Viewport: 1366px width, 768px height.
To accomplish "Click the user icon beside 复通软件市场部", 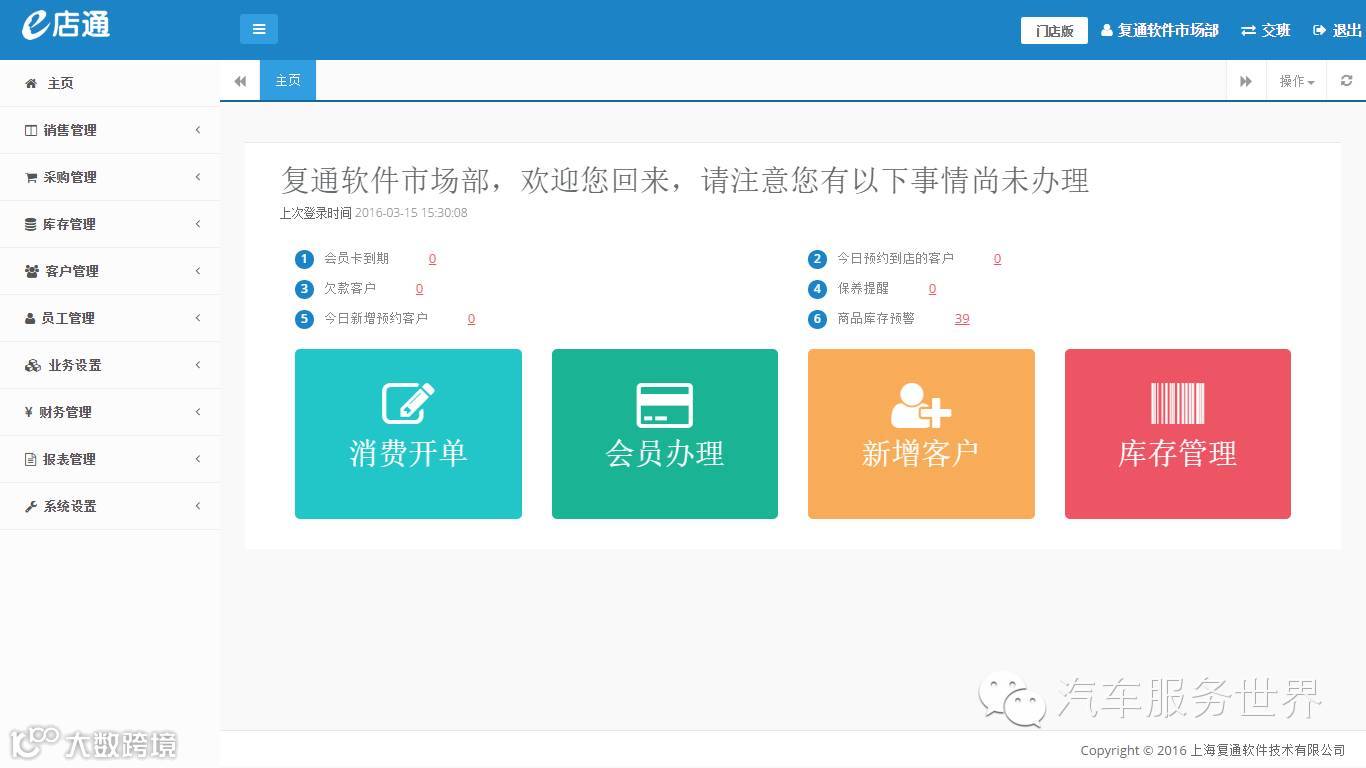I will pyautogui.click(x=1107, y=31).
